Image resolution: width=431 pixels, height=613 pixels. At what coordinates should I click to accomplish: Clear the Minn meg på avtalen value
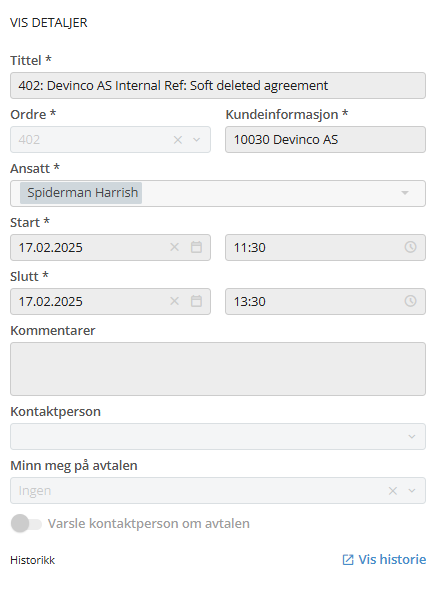(x=393, y=491)
